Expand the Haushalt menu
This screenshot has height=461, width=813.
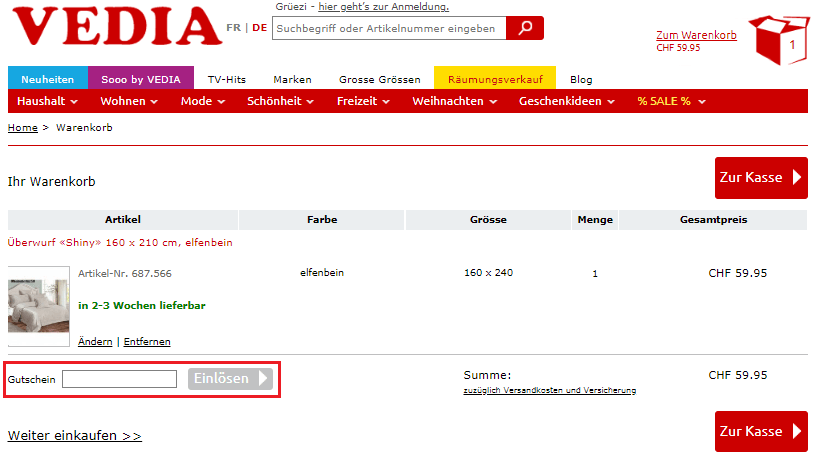47,101
